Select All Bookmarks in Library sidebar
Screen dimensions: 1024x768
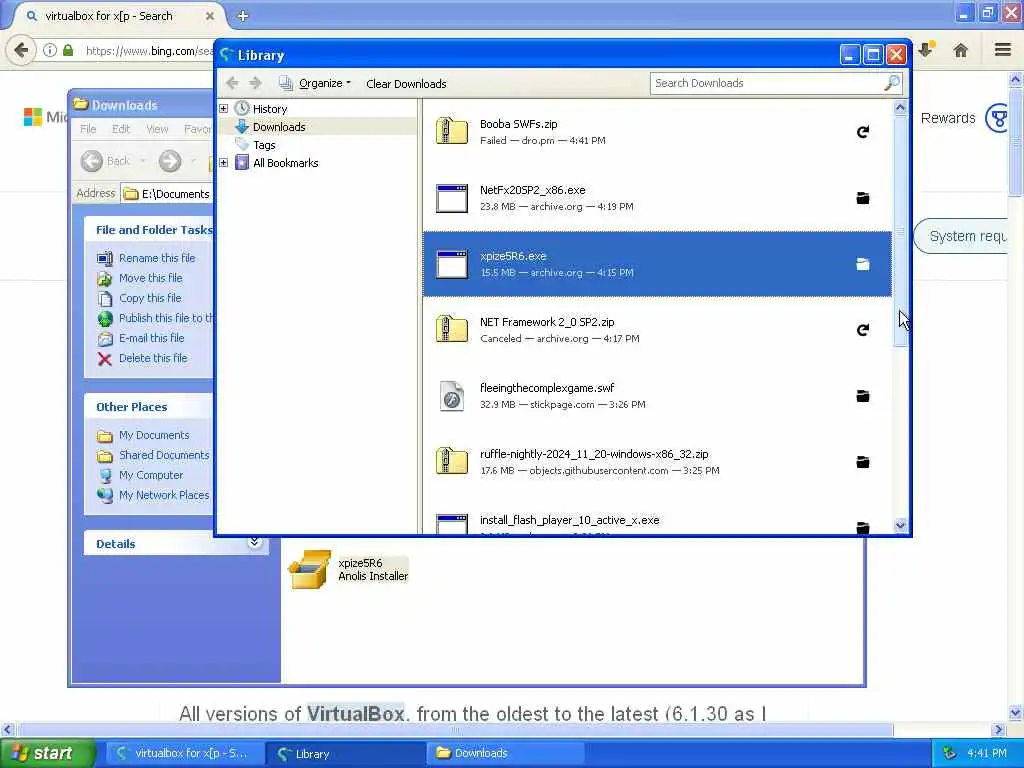click(285, 163)
